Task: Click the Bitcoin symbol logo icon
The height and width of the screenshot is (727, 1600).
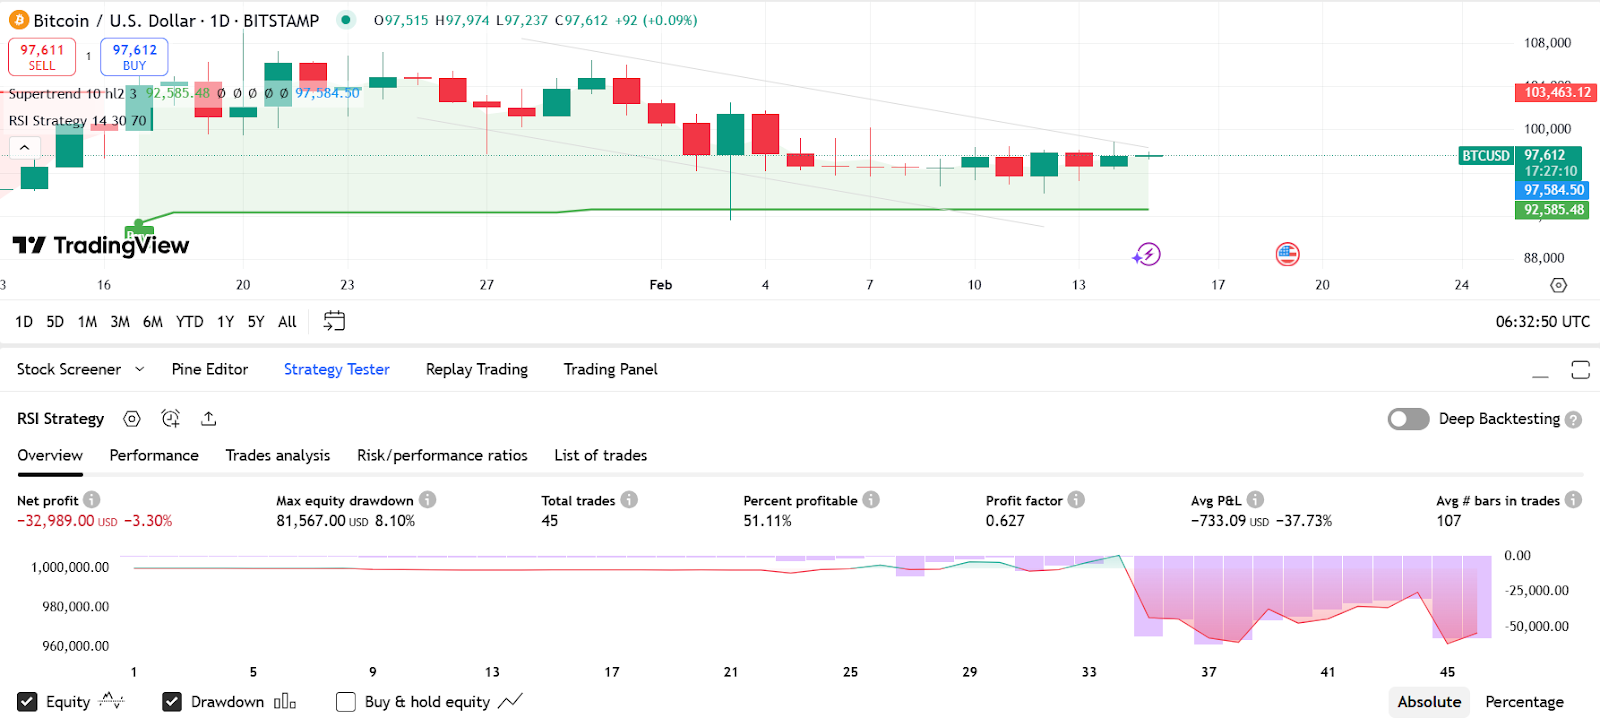Action: (19, 20)
